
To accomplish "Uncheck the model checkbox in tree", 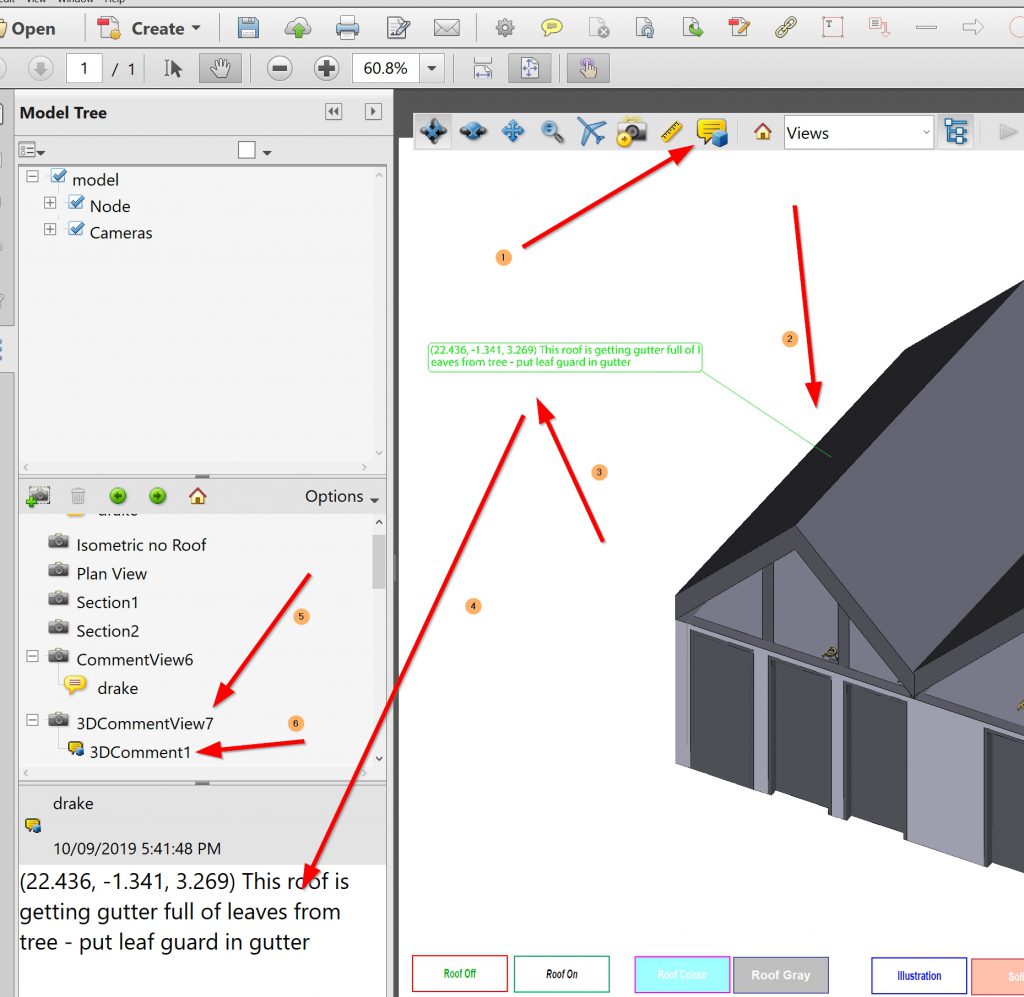I will pyautogui.click(x=59, y=178).
